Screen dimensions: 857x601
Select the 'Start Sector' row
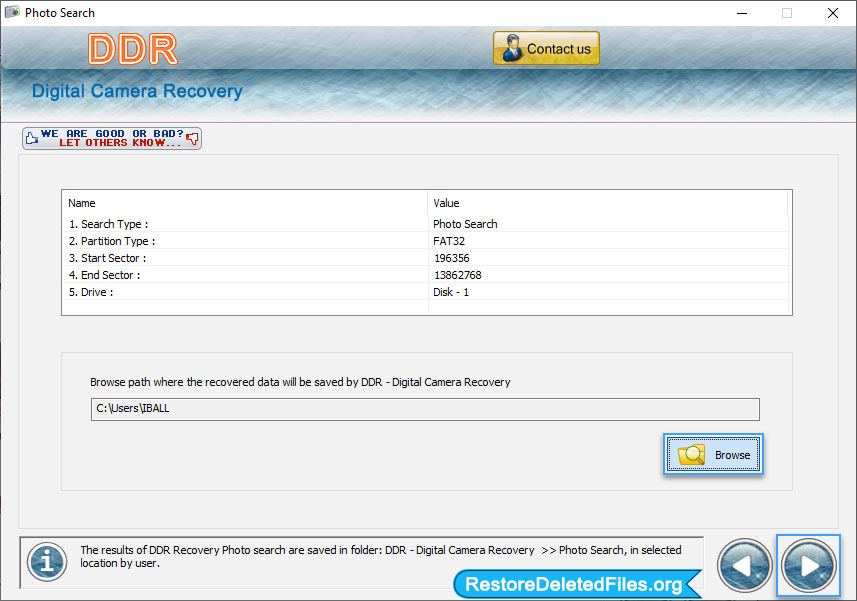[x=426, y=258]
